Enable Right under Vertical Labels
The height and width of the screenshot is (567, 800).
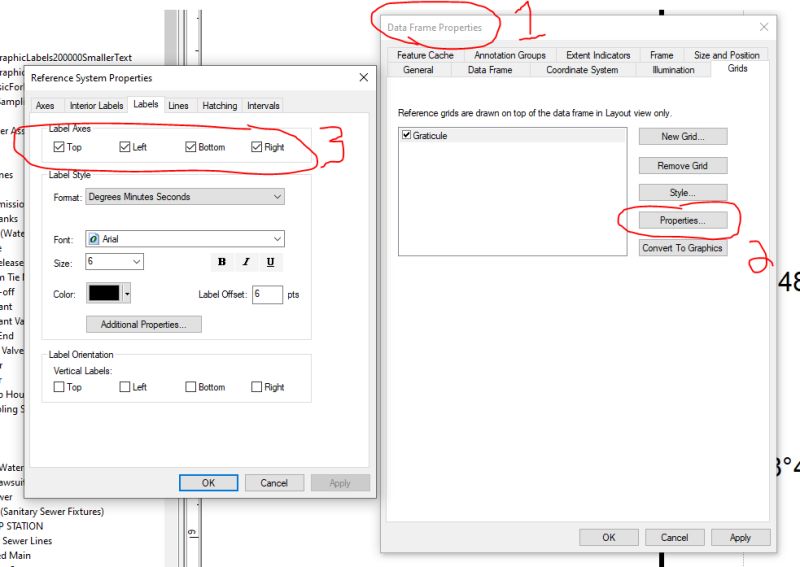pyautogui.click(x=256, y=387)
